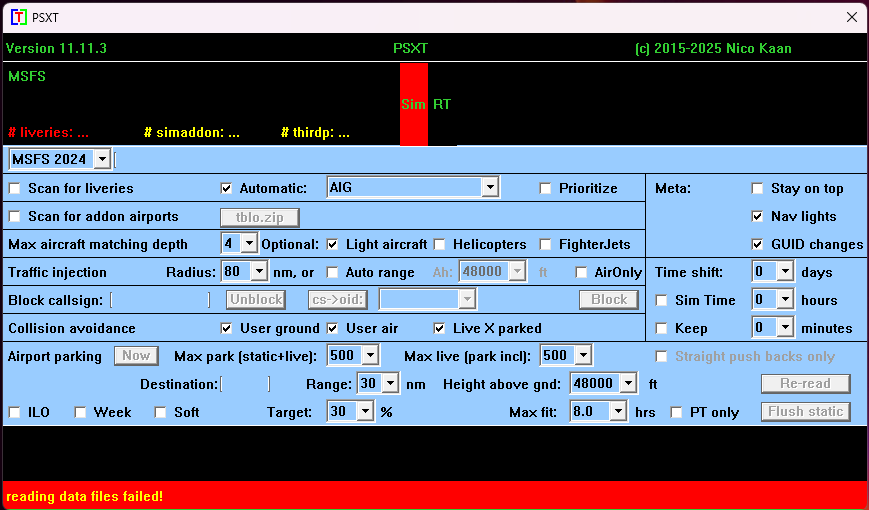
Task: Enable ILO checkbox
Action: tap(14, 412)
